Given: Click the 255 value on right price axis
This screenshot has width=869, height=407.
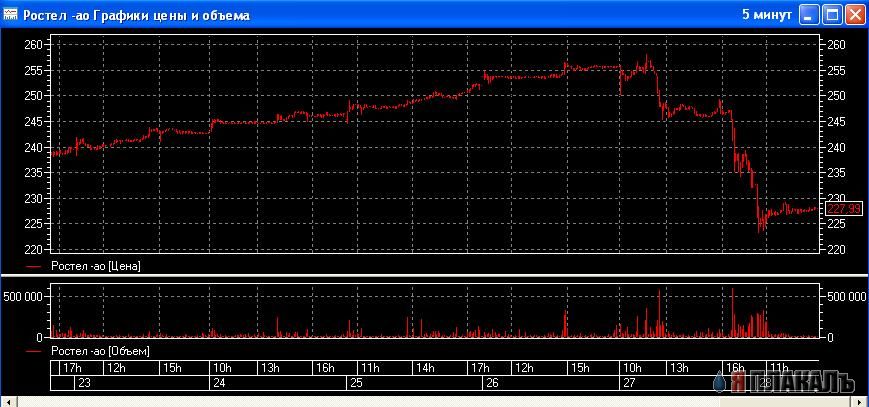Looking at the screenshot, I should pos(836,70).
